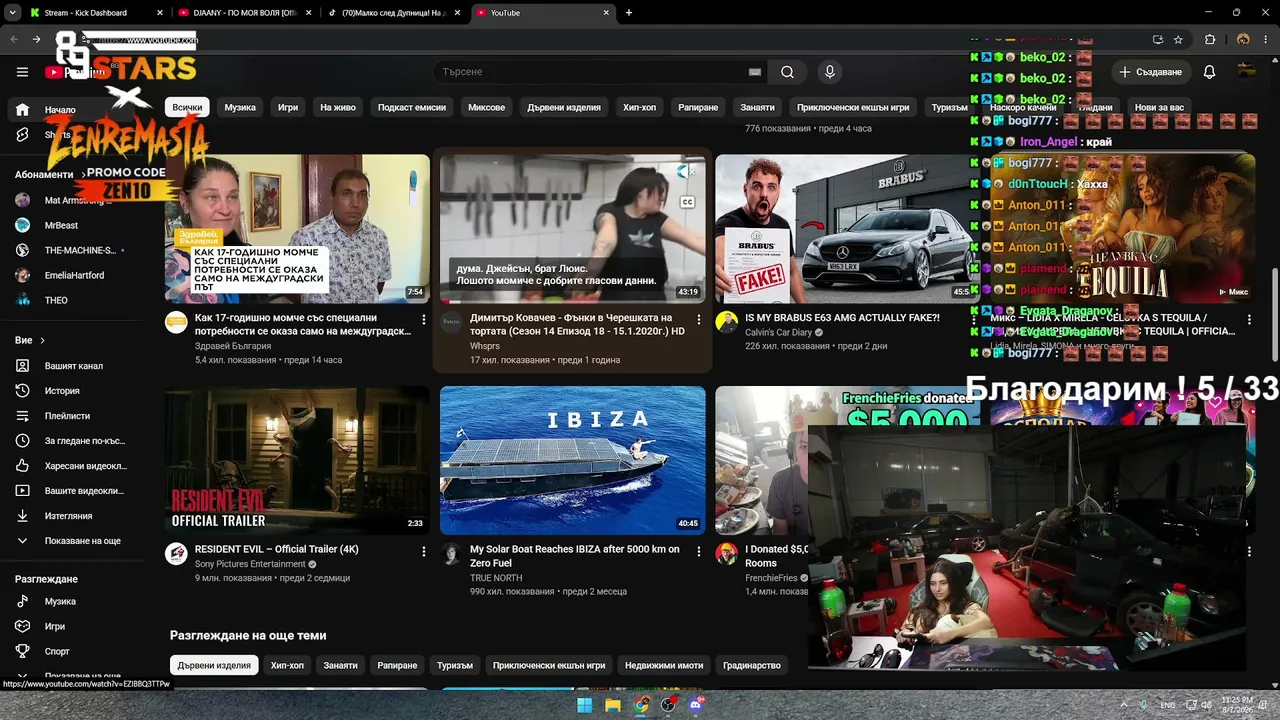Open File Explorer from the taskbar
The height and width of the screenshot is (720, 1280).
coord(613,705)
